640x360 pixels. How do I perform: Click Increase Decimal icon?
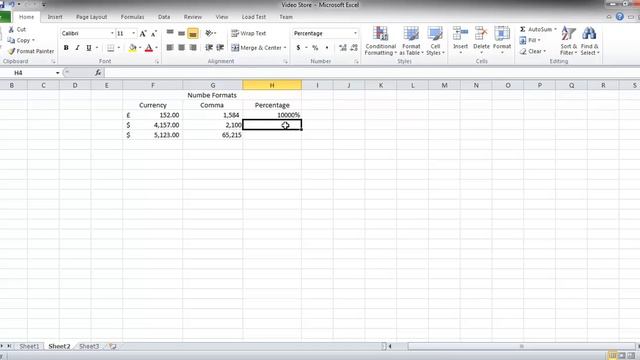tap(343, 48)
